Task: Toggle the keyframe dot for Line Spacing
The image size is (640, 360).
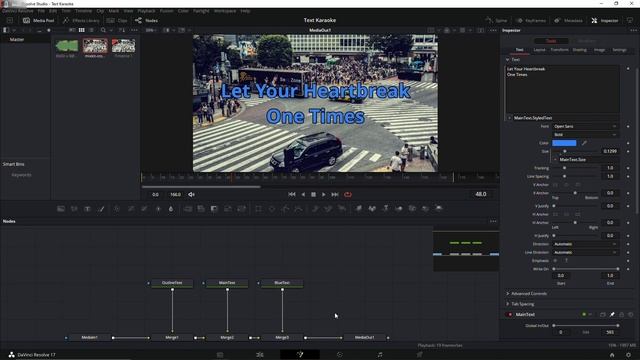Action: [628, 176]
